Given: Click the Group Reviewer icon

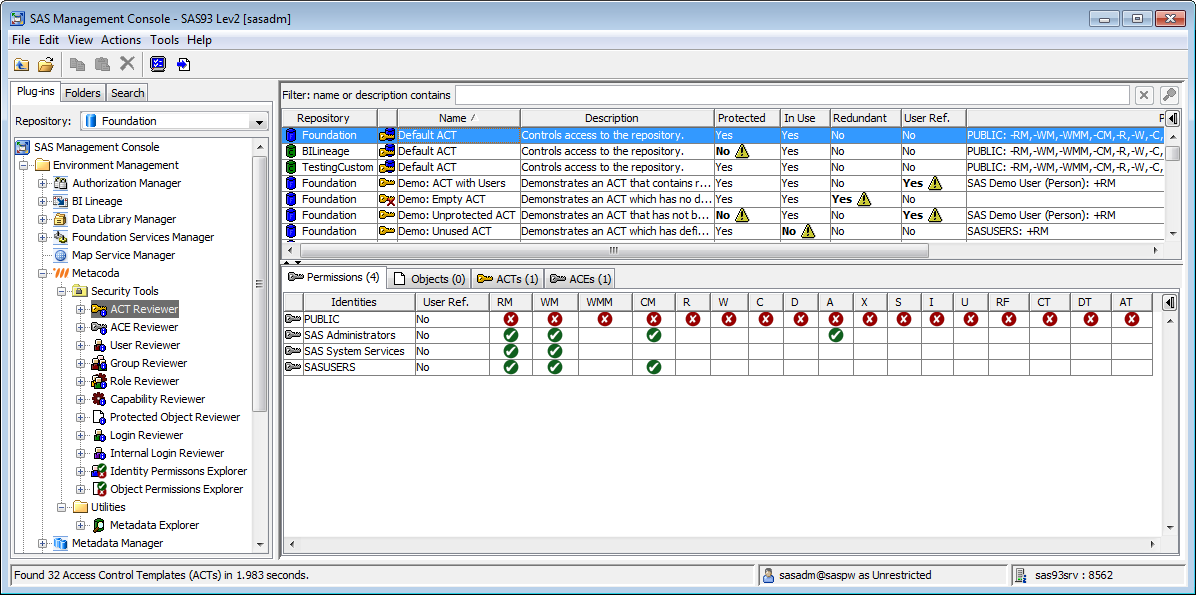Looking at the screenshot, I should 98,363.
